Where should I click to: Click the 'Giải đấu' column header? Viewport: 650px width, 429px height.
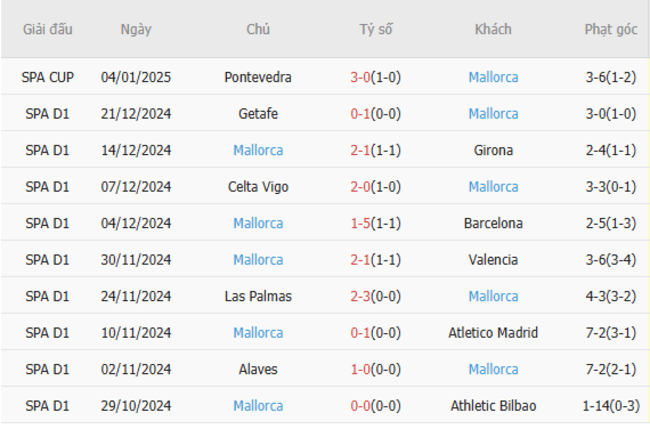48,29
